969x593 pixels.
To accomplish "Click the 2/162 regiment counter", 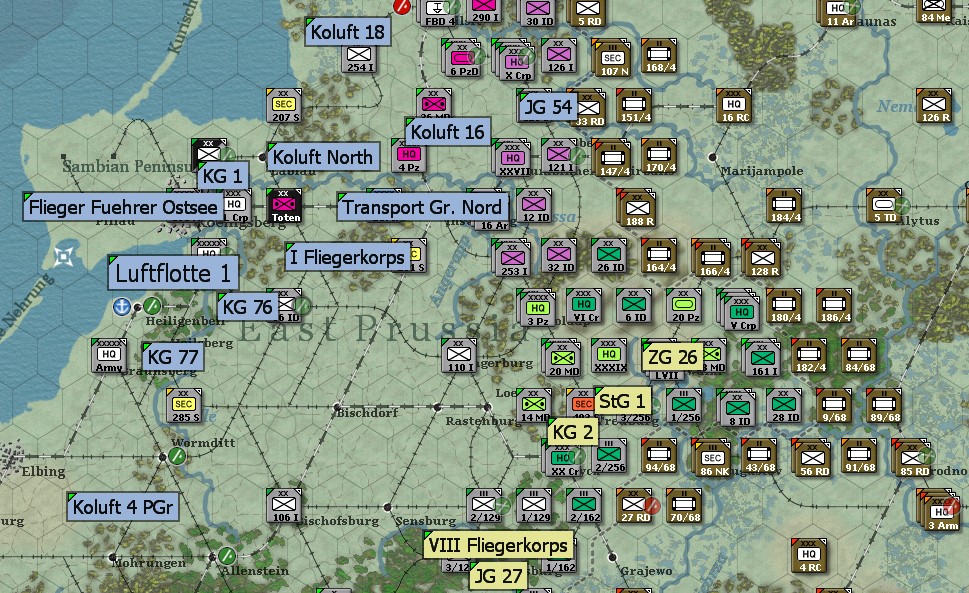I will (x=585, y=506).
